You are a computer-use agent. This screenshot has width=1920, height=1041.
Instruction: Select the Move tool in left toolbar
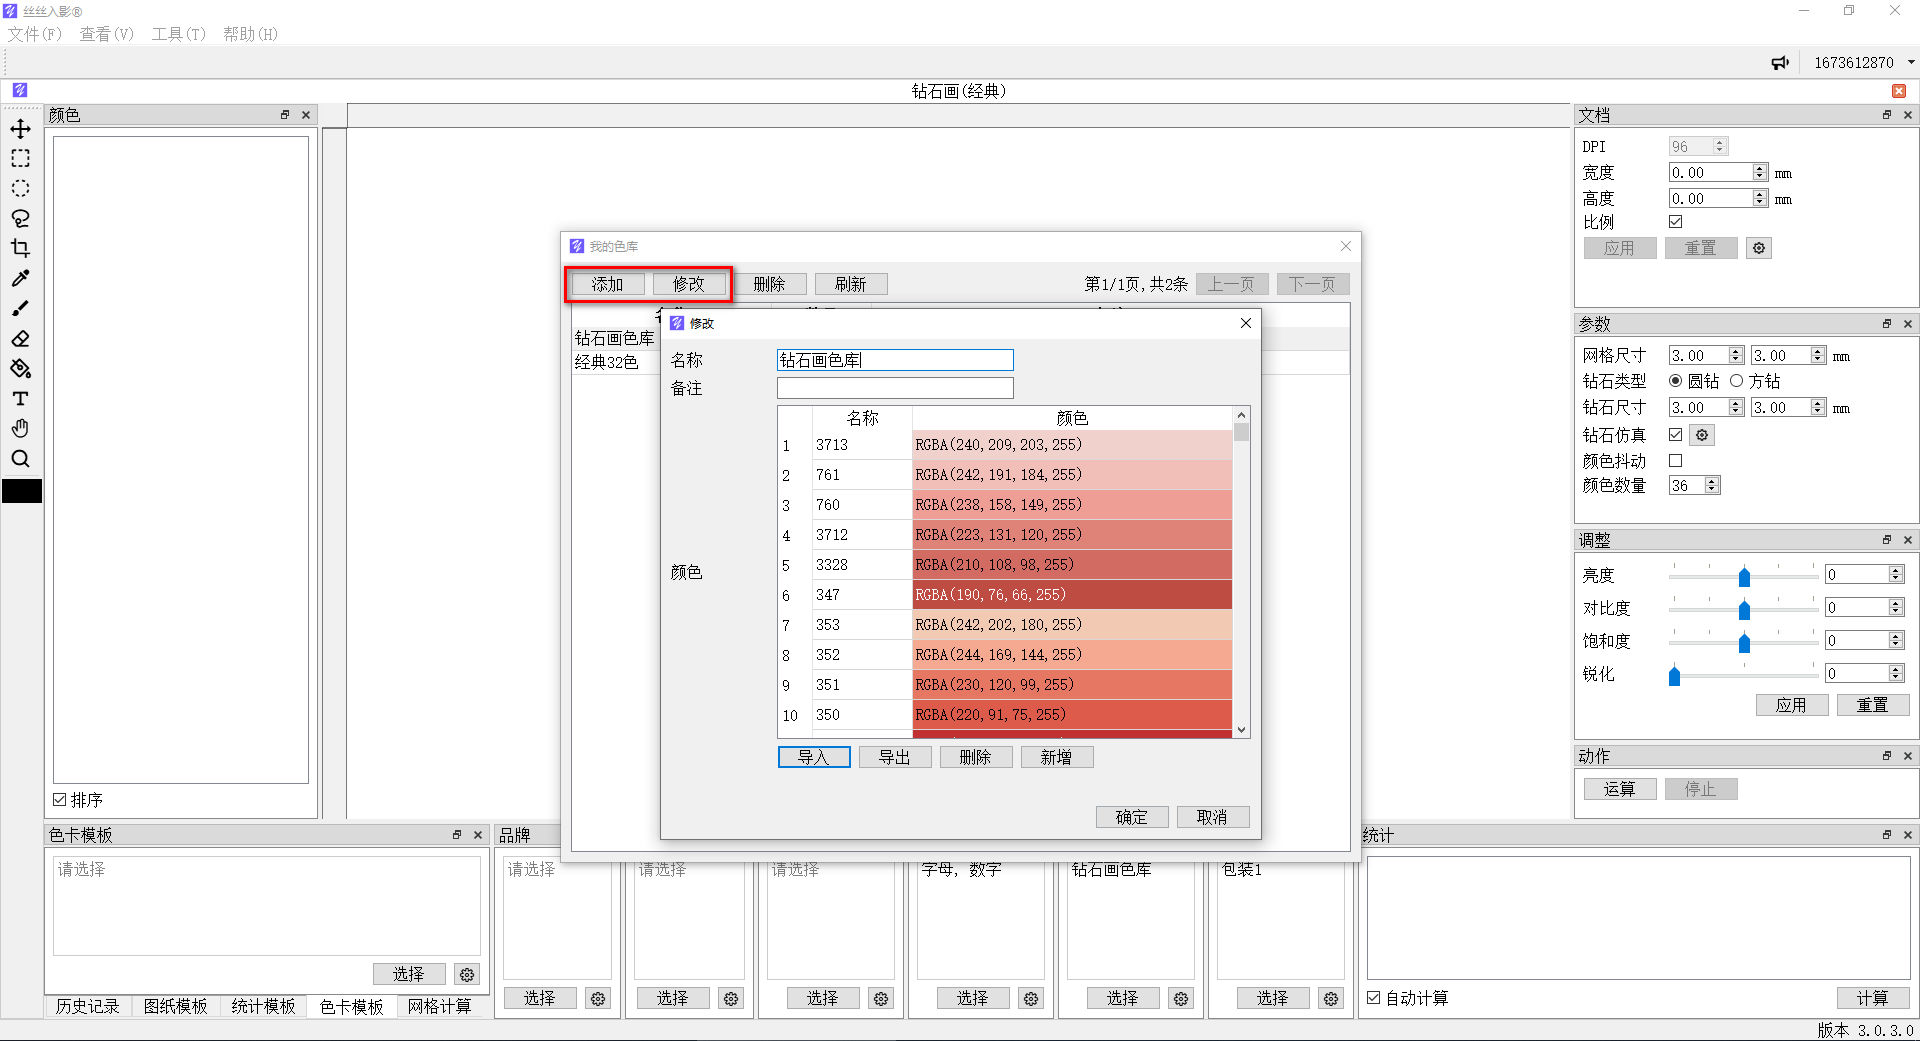click(x=20, y=129)
